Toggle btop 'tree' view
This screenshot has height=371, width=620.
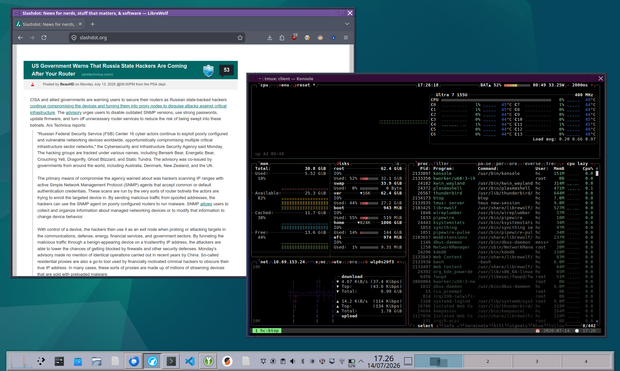pyautogui.click(x=552, y=163)
